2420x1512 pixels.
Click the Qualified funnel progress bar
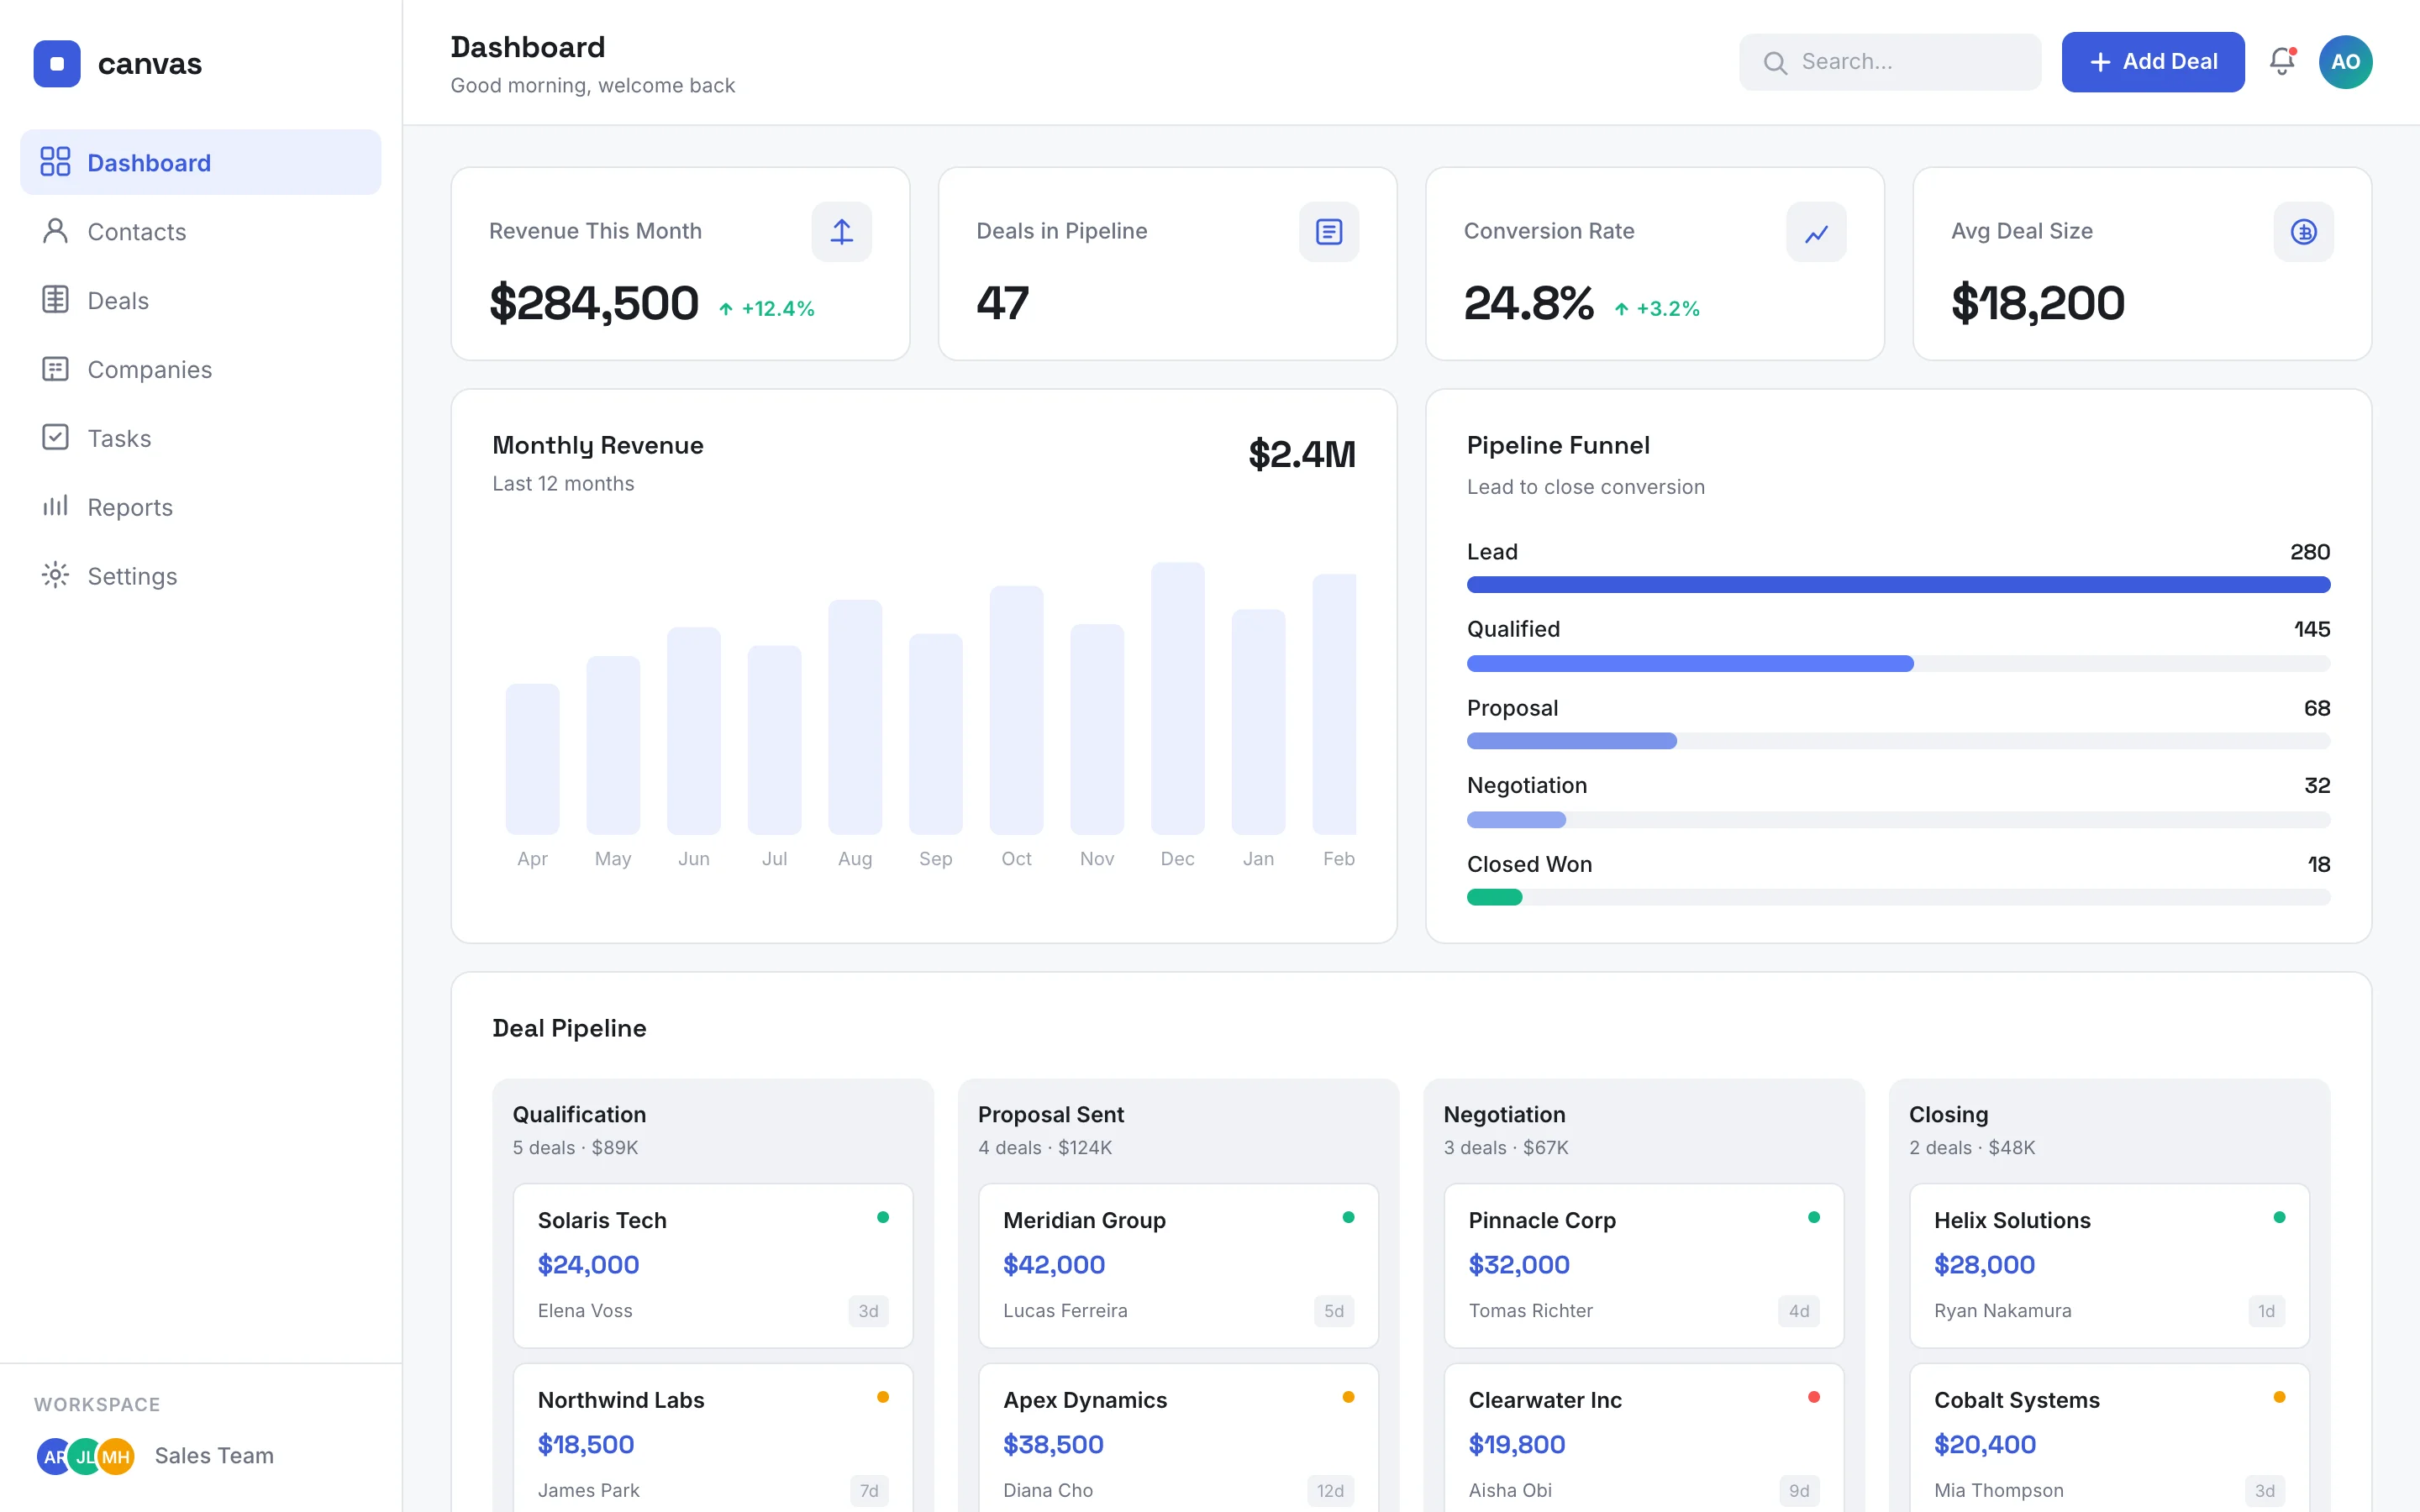coord(1898,663)
